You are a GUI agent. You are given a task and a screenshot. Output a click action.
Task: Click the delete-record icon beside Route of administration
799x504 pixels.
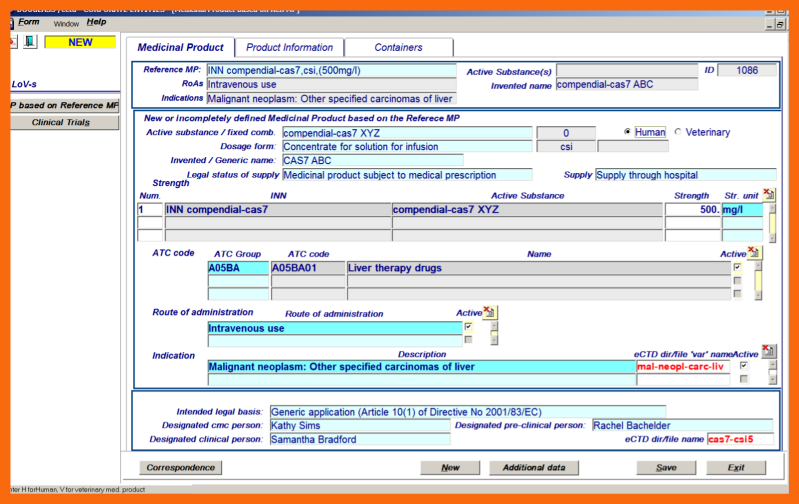[x=490, y=312]
